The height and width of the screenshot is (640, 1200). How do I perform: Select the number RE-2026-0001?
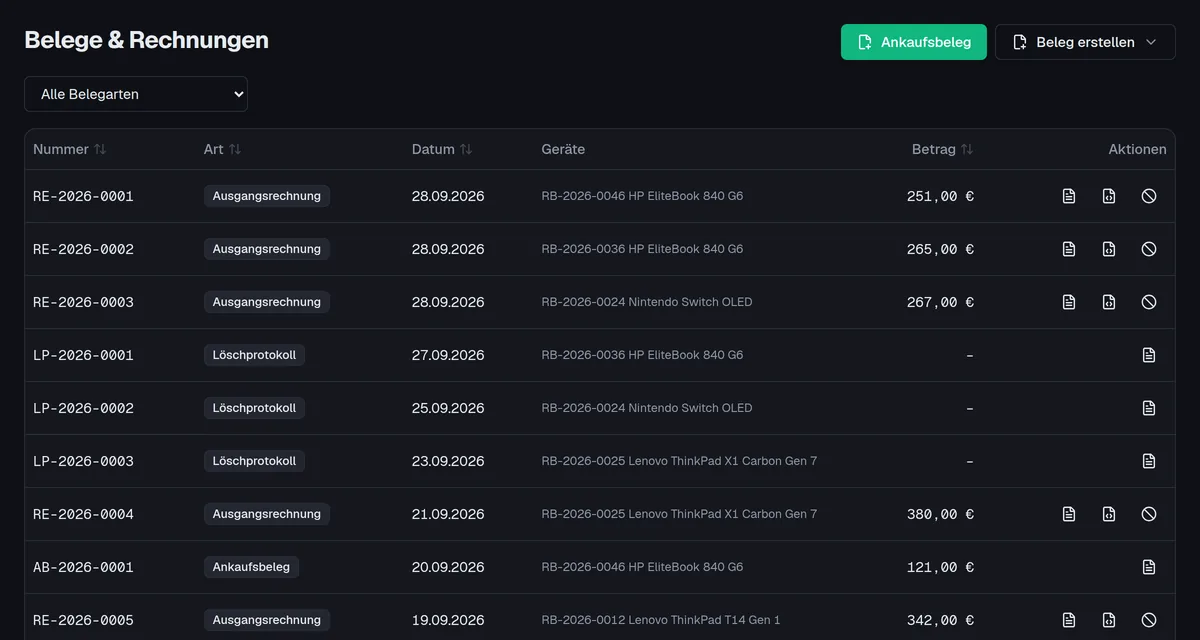[83, 196]
